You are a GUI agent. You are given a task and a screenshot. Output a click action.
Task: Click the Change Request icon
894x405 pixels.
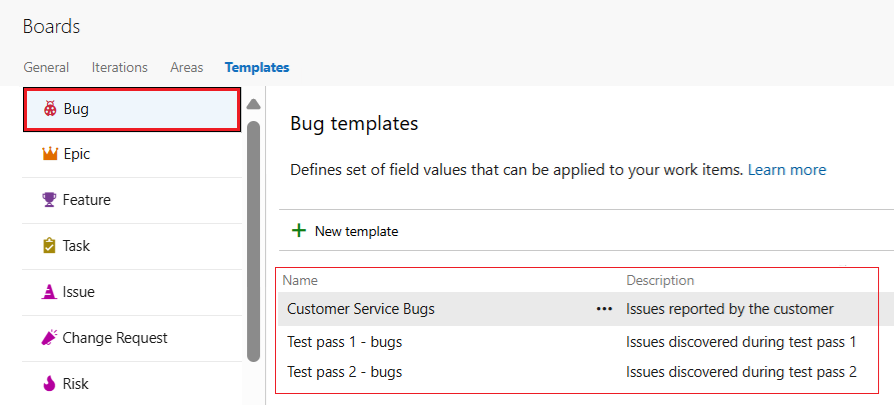49,338
